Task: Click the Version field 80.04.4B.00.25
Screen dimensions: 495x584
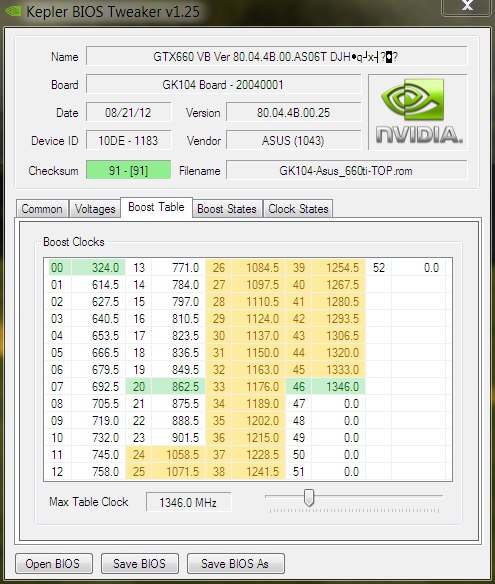Action: pos(293,112)
